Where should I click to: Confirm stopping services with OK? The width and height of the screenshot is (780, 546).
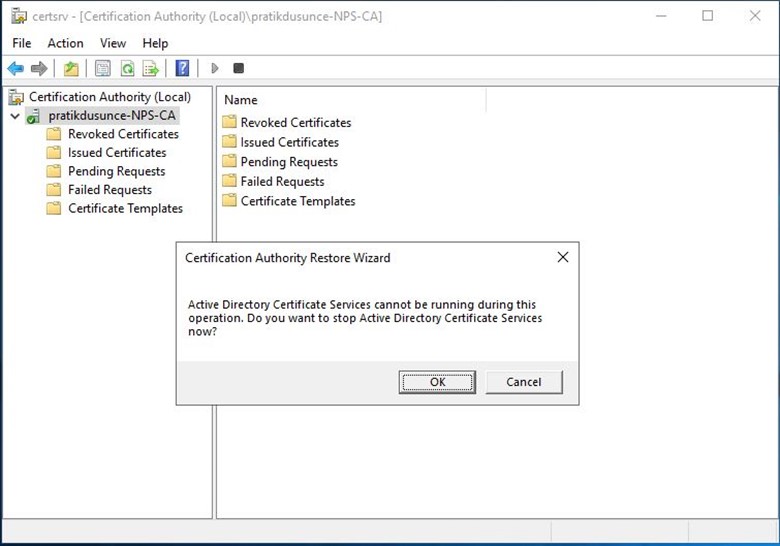coord(437,382)
